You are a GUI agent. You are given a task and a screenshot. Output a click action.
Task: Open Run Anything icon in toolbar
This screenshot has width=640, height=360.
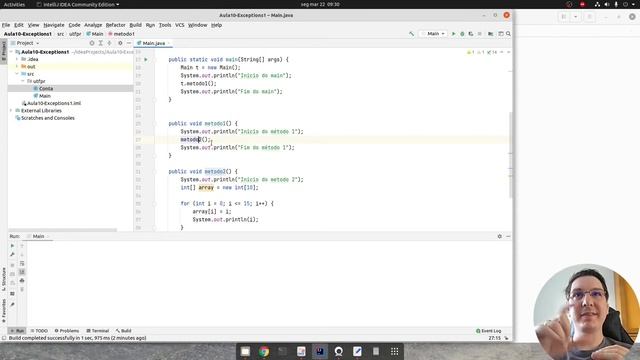click(x=501, y=34)
